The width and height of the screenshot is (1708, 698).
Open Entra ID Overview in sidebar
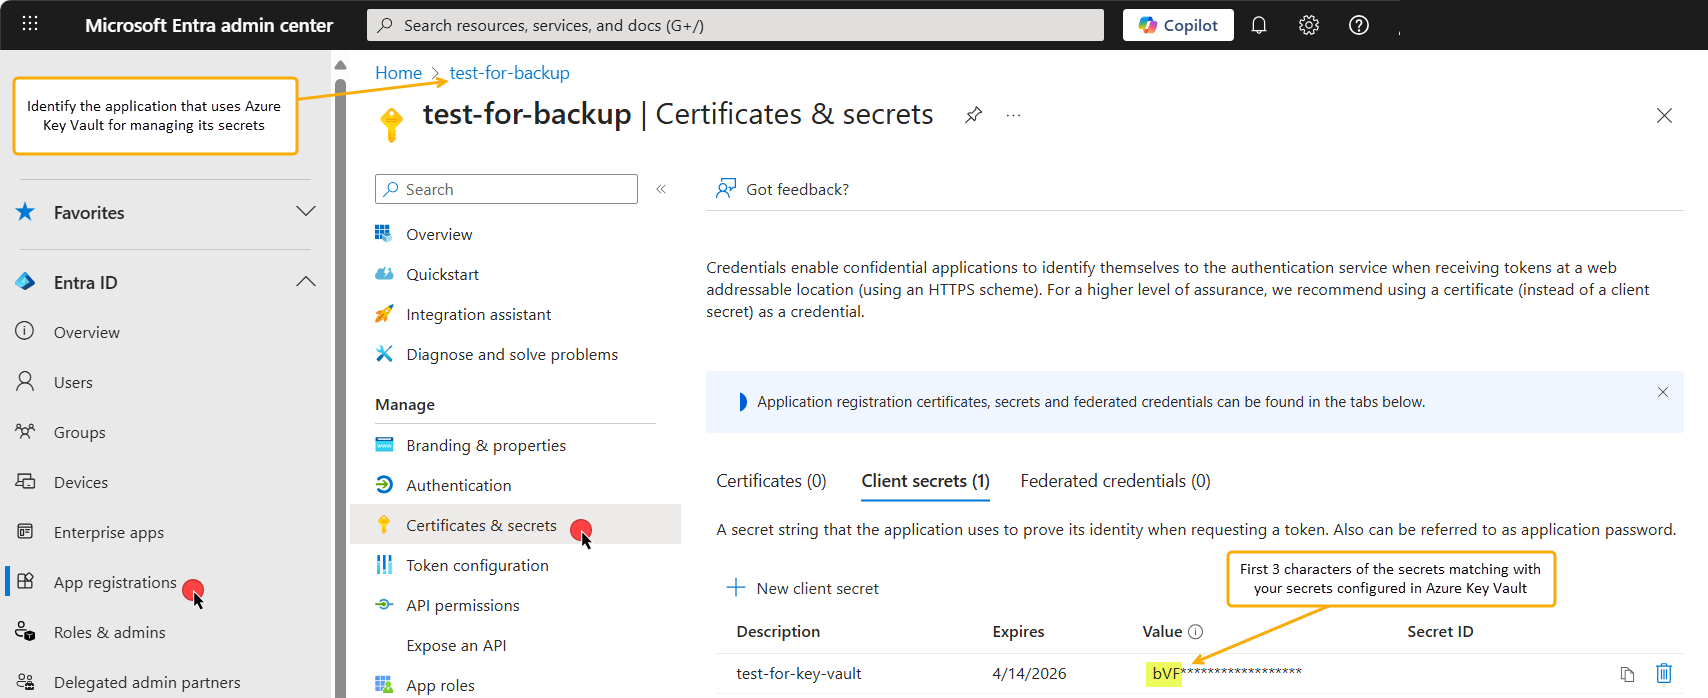tap(87, 332)
